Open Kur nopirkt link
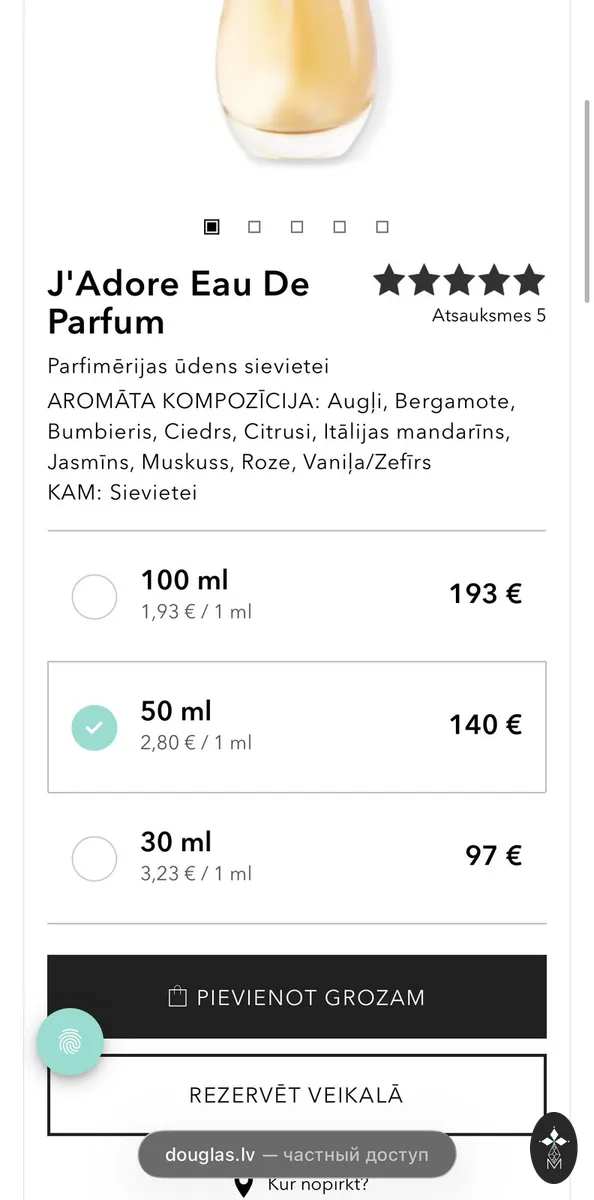This screenshot has width=594, height=1200. point(318,1186)
